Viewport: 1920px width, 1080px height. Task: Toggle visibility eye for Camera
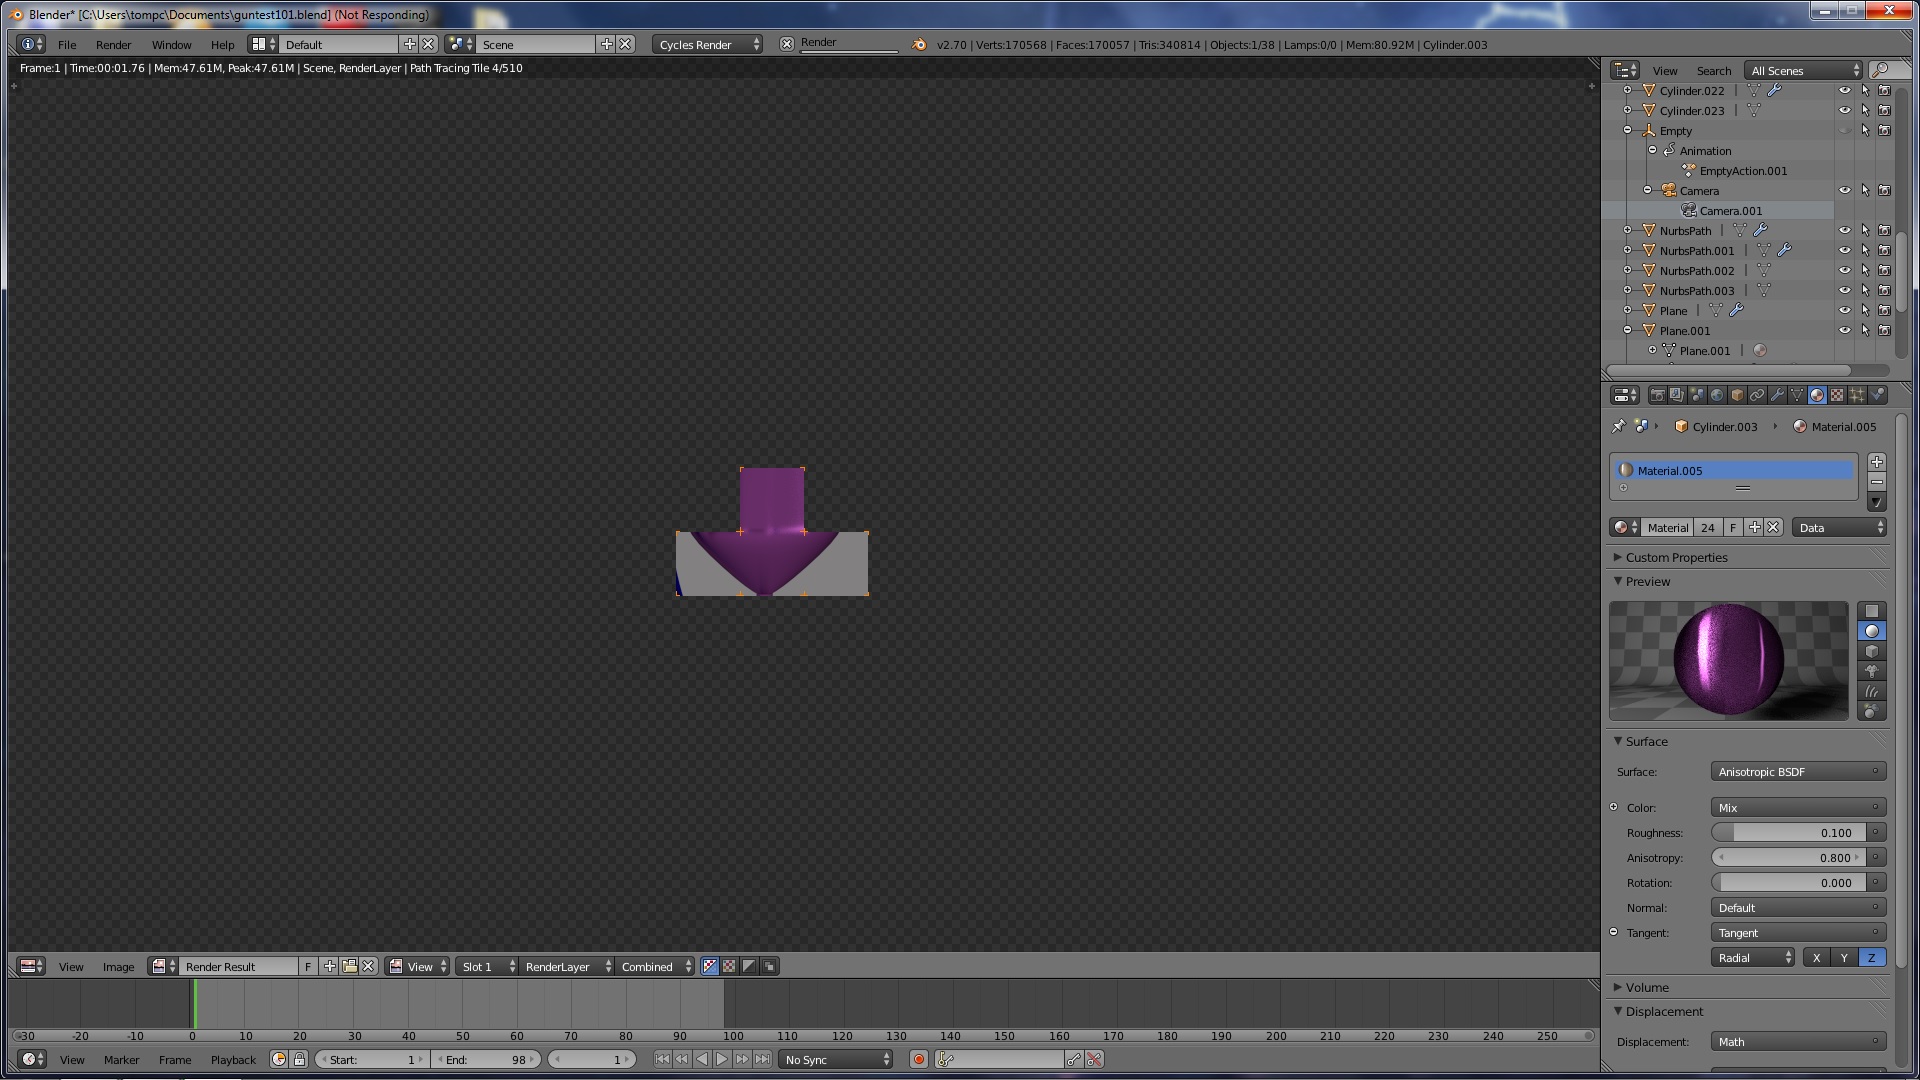click(x=1845, y=190)
